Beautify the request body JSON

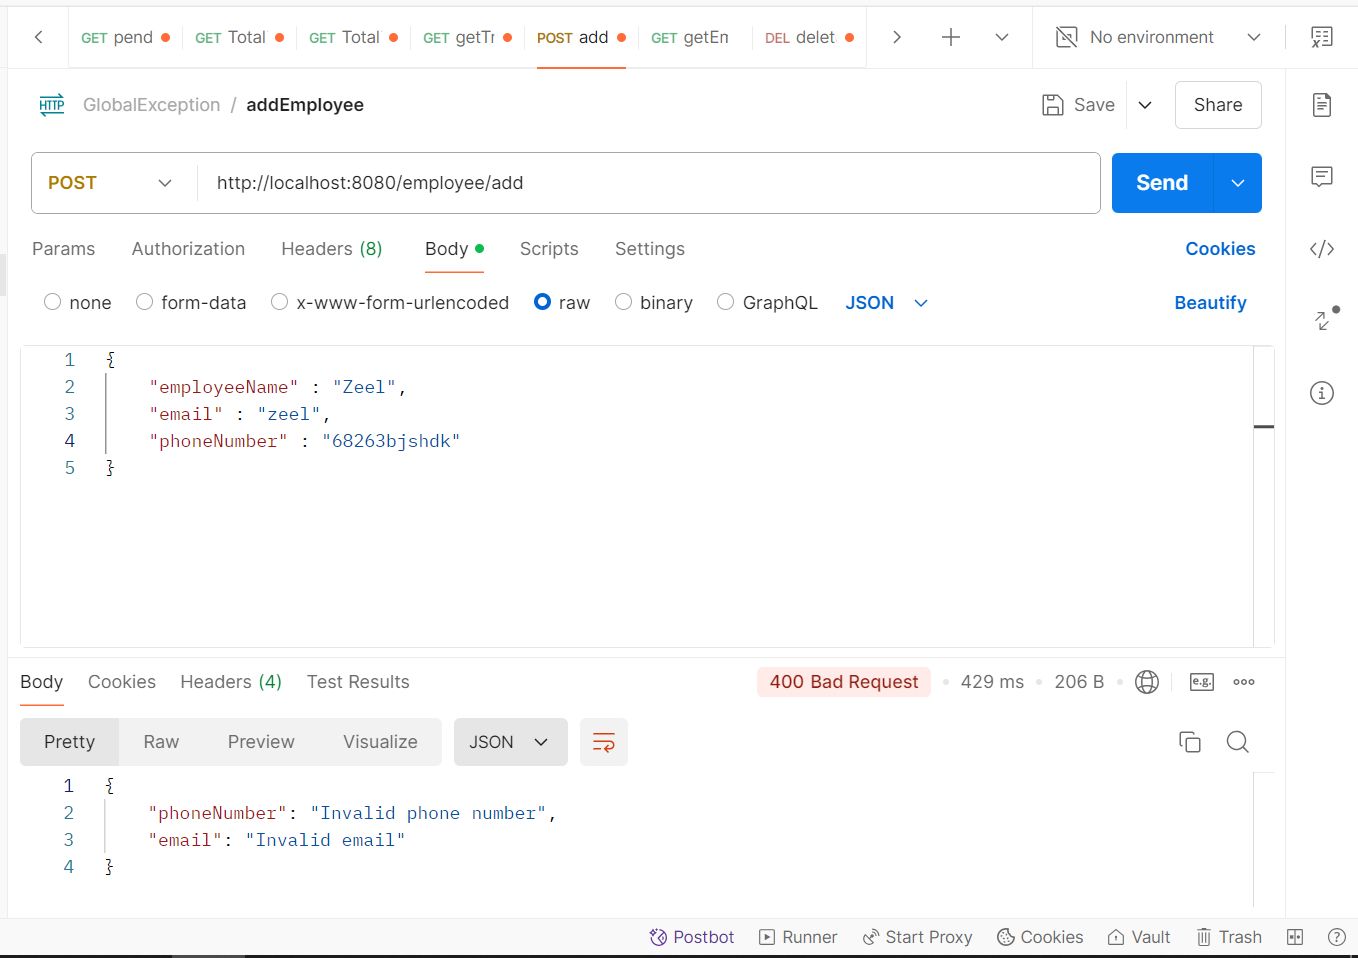coord(1210,303)
